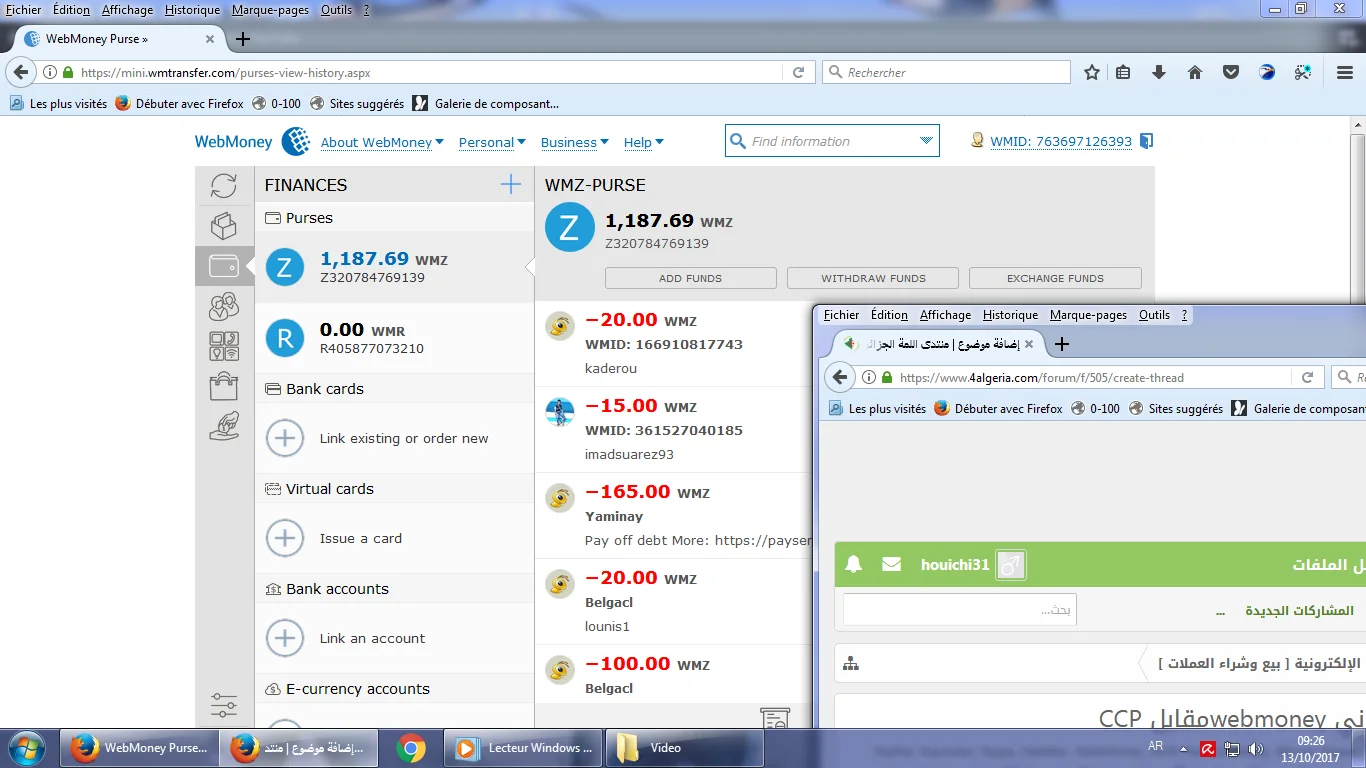Viewport: 1366px width, 768px height.
Task: Click the Issue a card plus button
Action: [285, 538]
